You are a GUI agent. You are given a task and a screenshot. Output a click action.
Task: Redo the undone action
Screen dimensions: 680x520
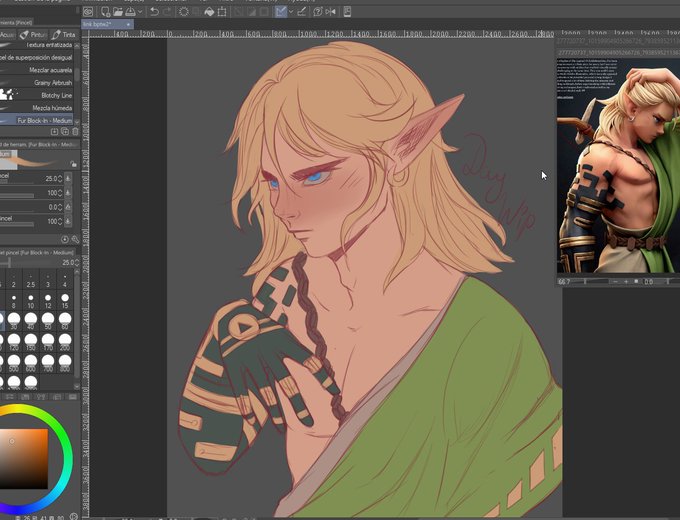click(167, 12)
